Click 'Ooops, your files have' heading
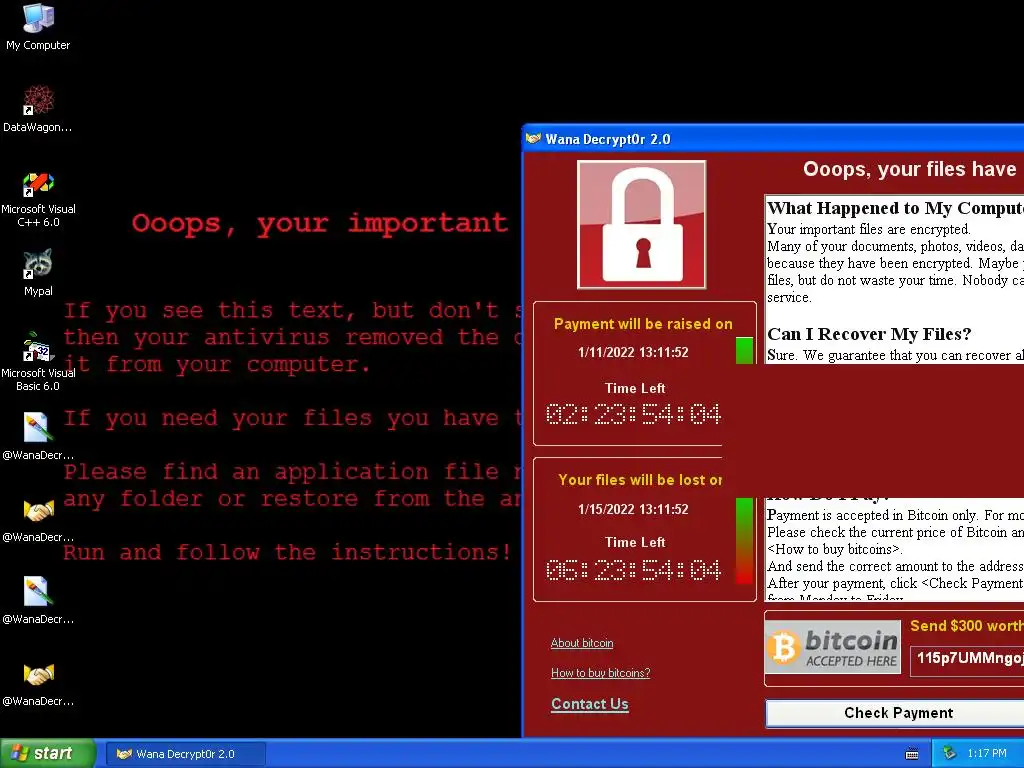 (x=910, y=169)
